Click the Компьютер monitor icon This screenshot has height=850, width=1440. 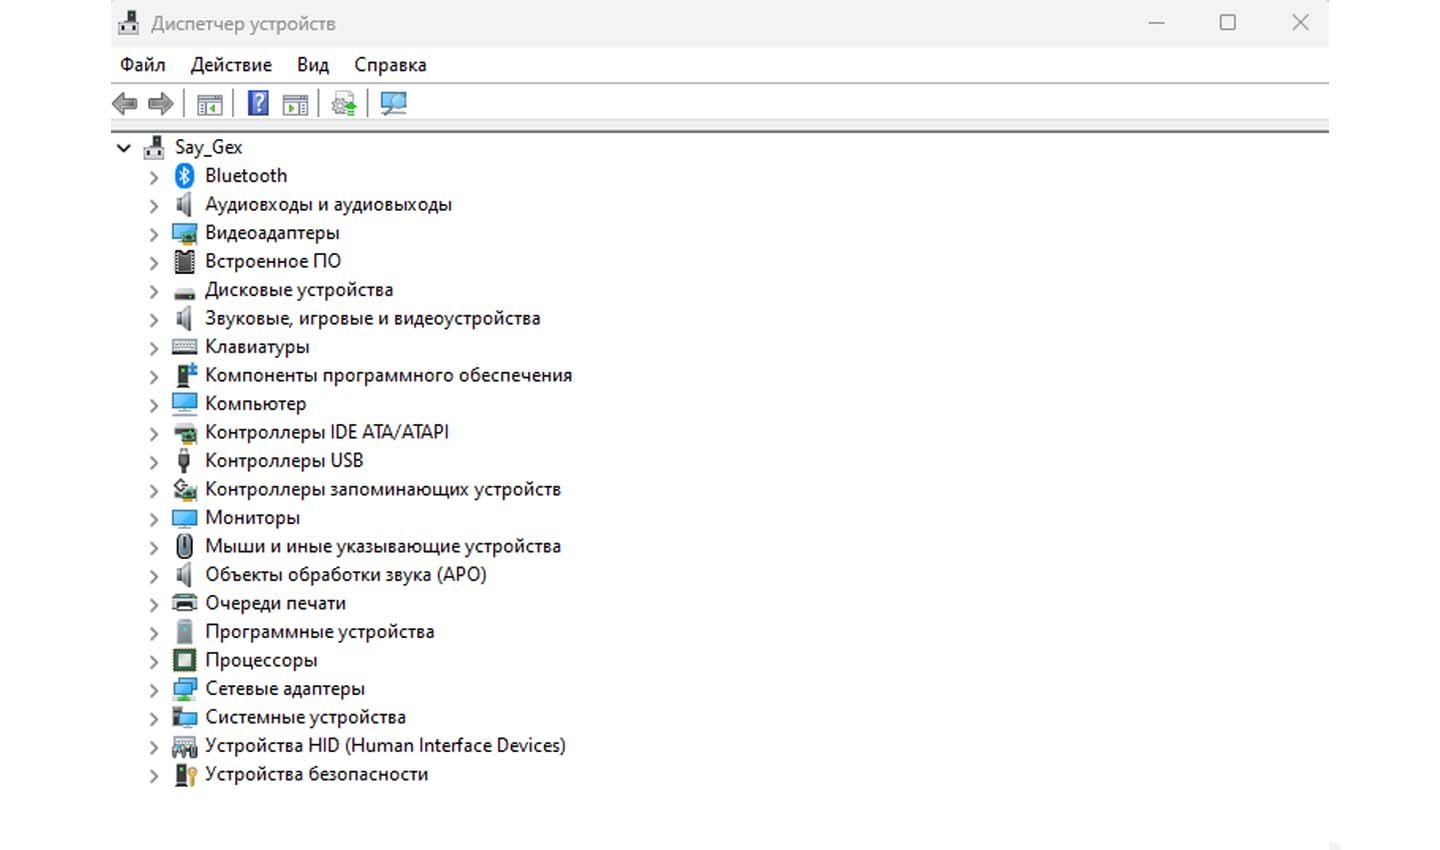[x=184, y=404]
